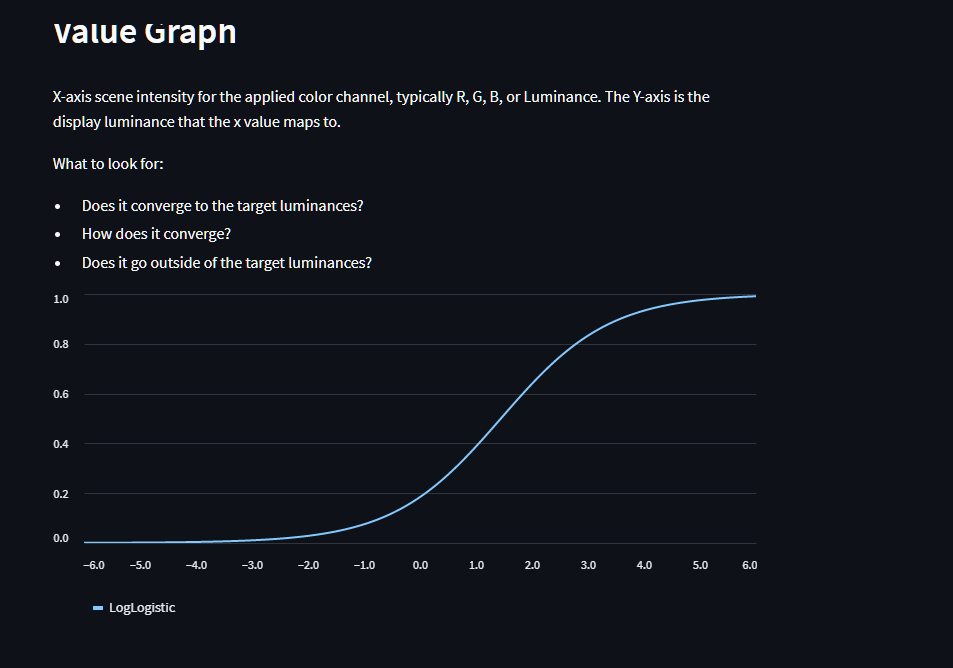The height and width of the screenshot is (668, 953).
Task: Click the Value Graph heading
Action: (x=145, y=32)
